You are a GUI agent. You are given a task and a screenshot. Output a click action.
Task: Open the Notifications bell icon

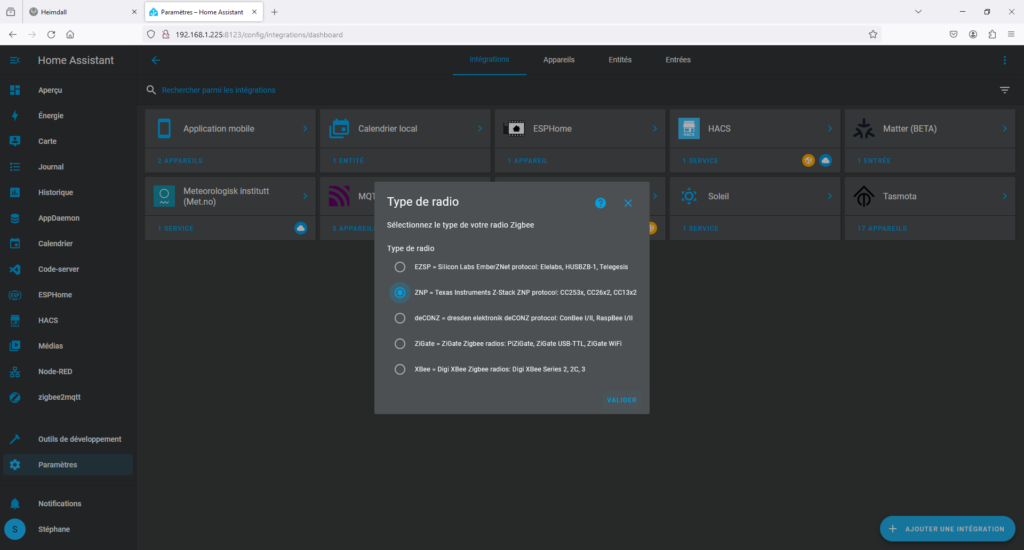(x=14, y=504)
